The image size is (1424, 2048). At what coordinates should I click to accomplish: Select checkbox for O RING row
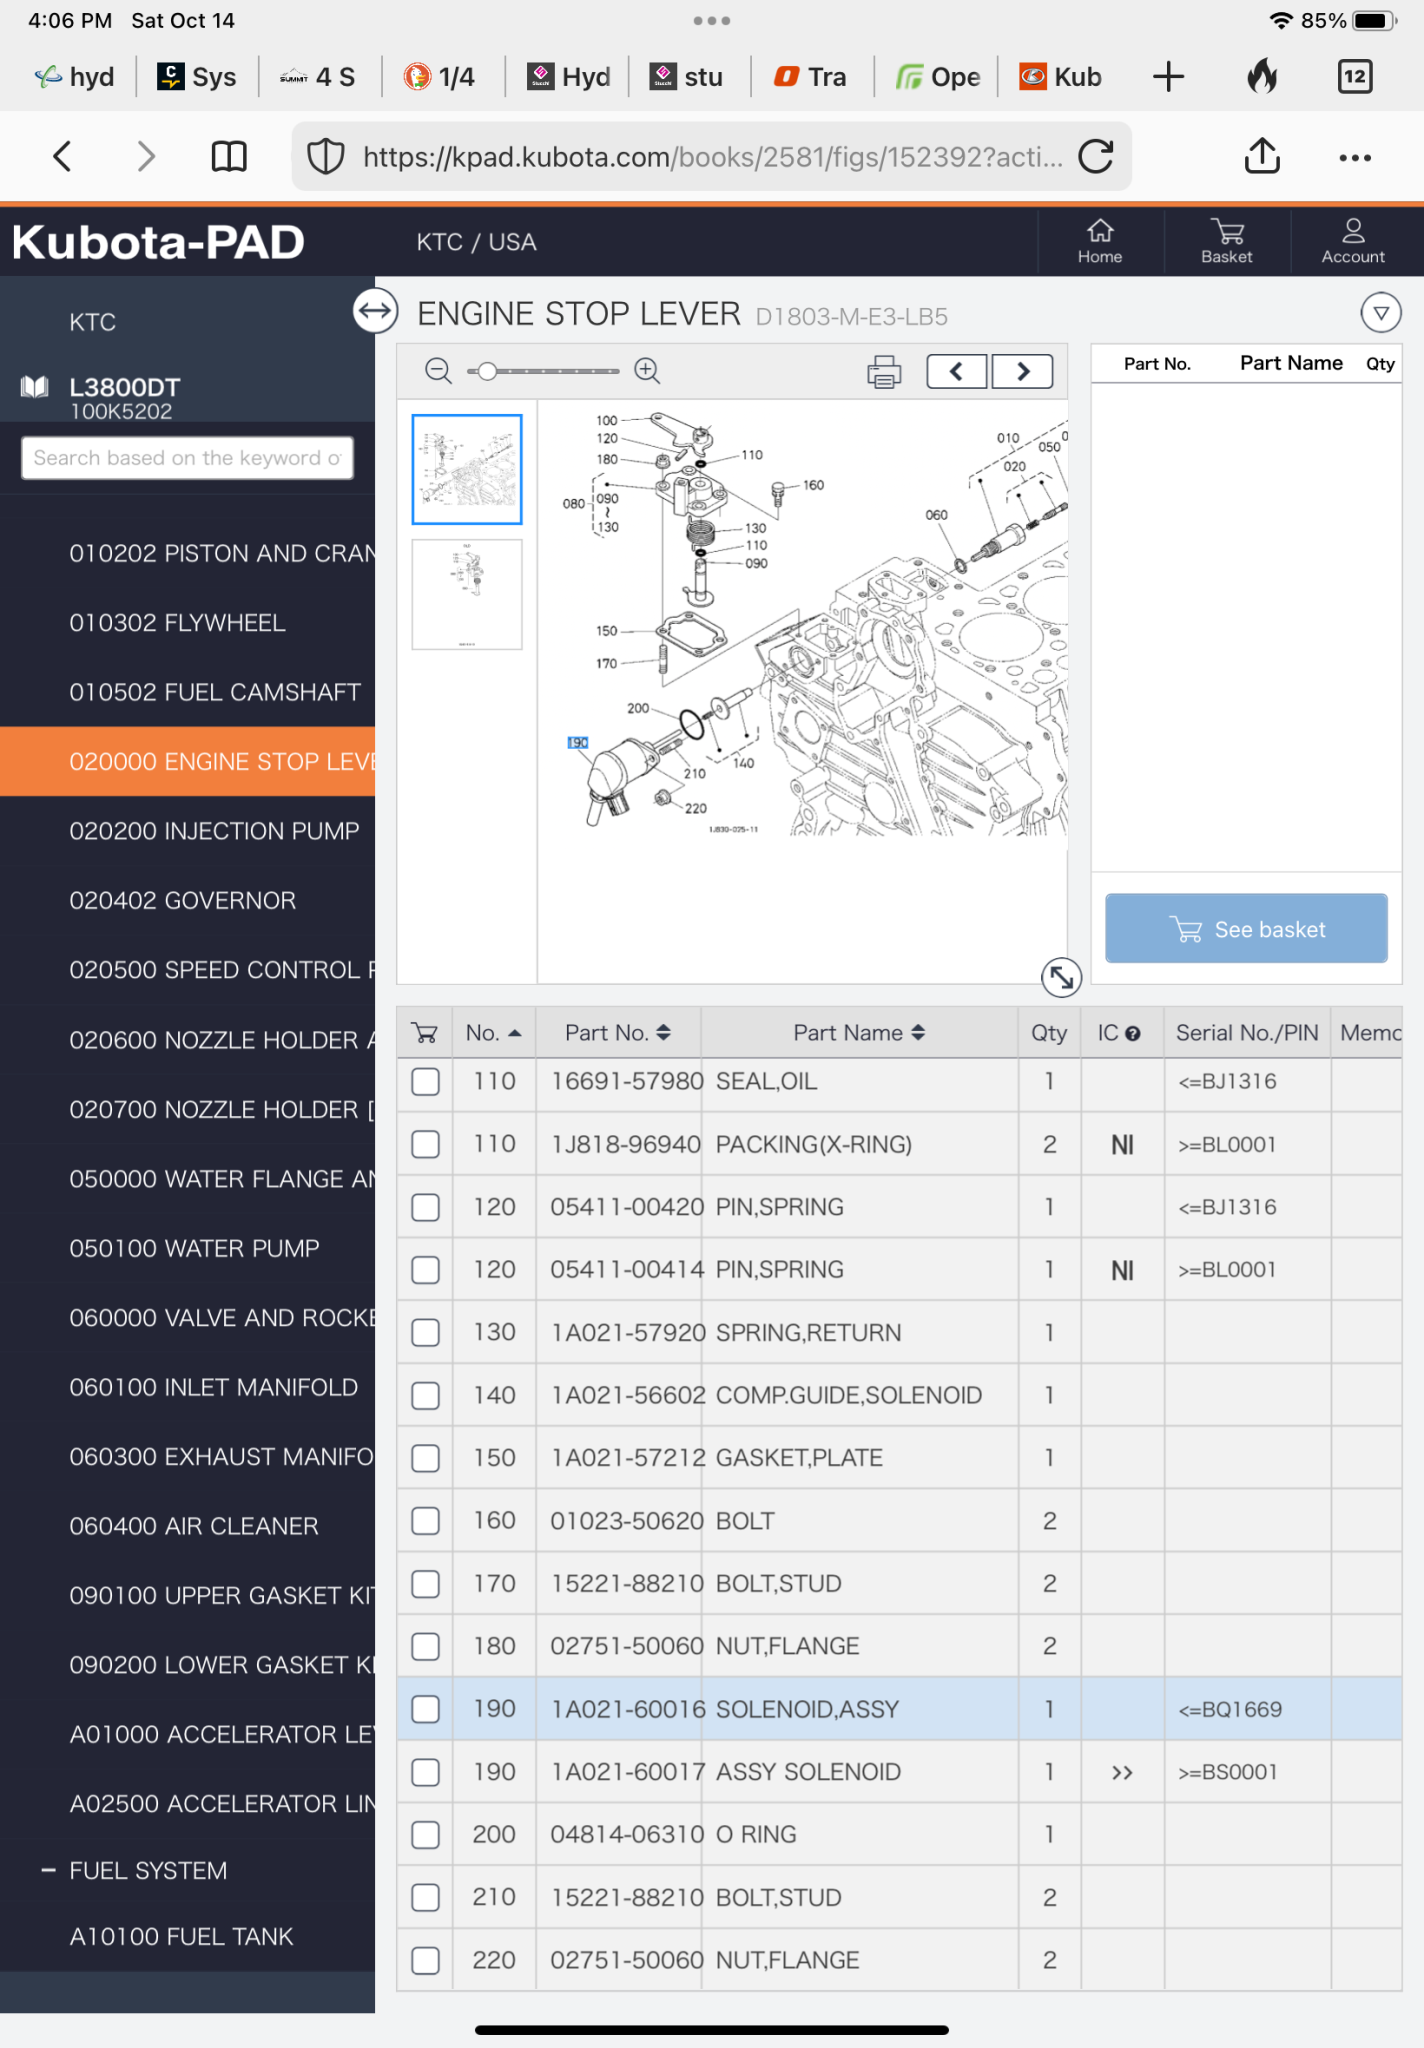coord(426,1835)
